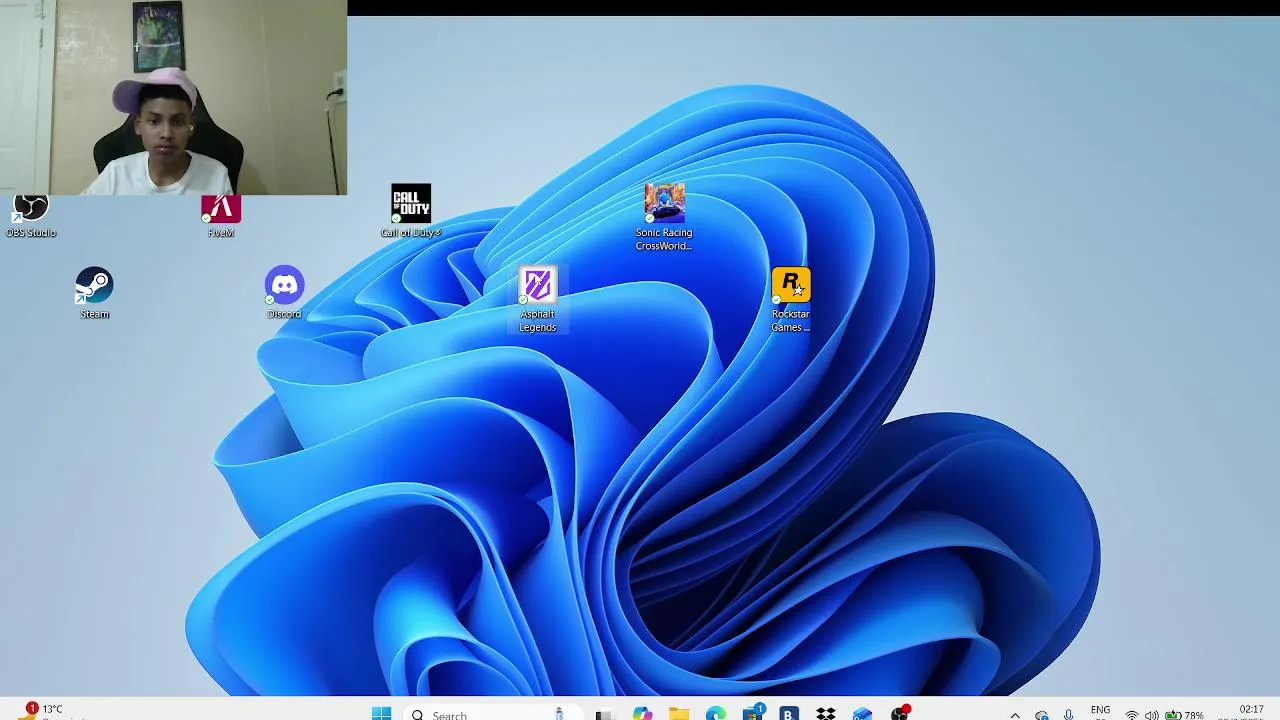Image resolution: width=1280 pixels, height=720 pixels.
Task: Show hidden system tray icons
Action: (x=1015, y=715)
